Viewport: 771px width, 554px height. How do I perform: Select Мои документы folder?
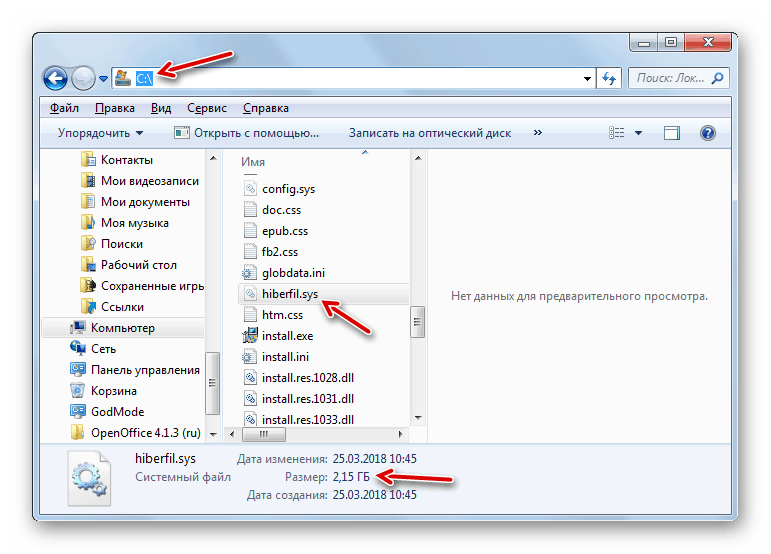pyautogui.click(x=135, y=202)
